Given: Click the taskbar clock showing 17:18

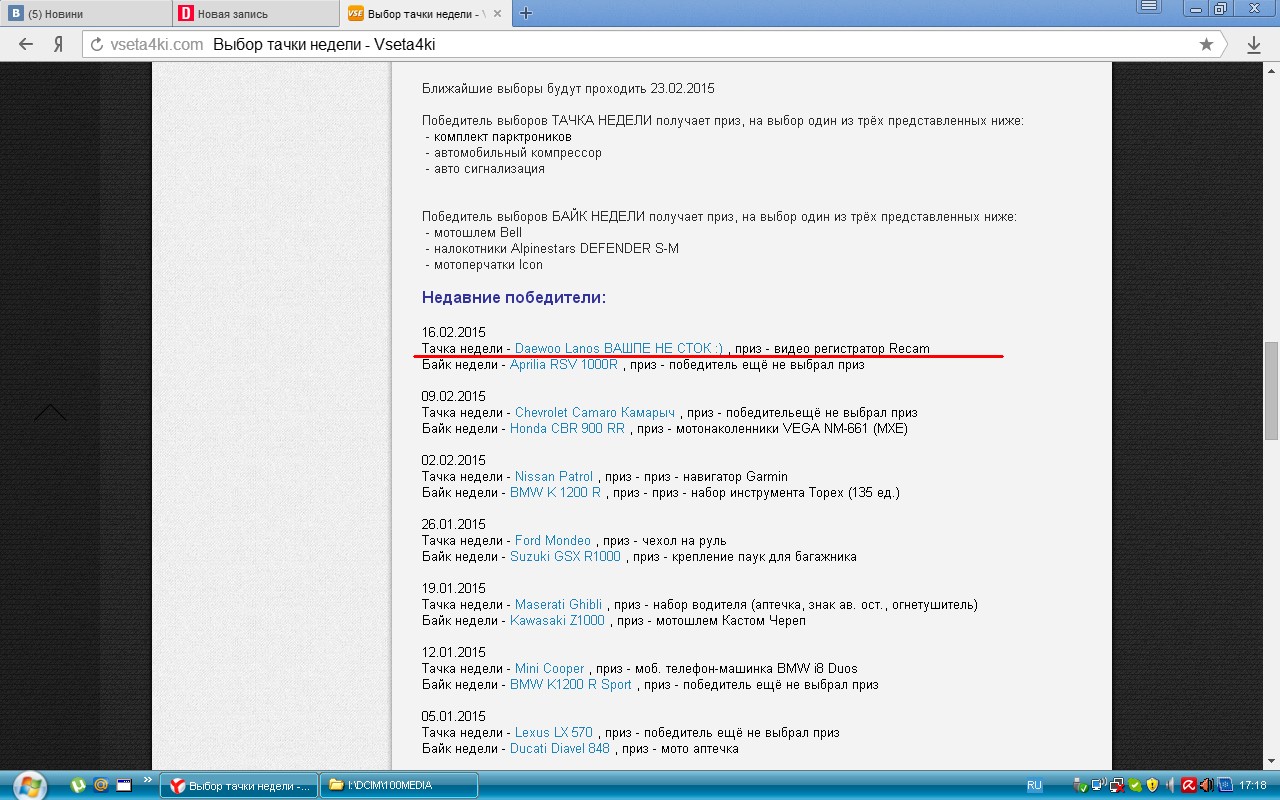Looking at the screenshot, I should pyautogui.click(x=1253, y=785).
